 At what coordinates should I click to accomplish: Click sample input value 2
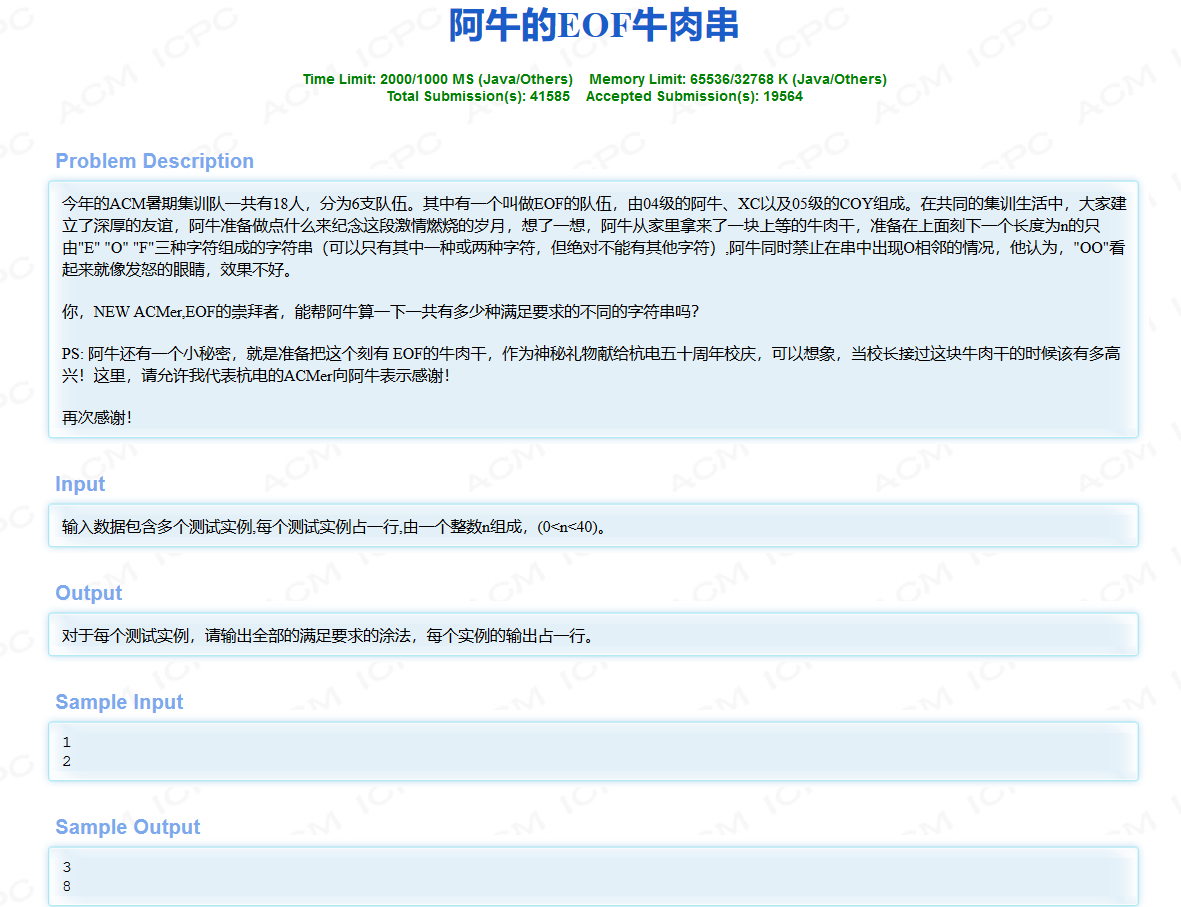(x=66, y=762)
